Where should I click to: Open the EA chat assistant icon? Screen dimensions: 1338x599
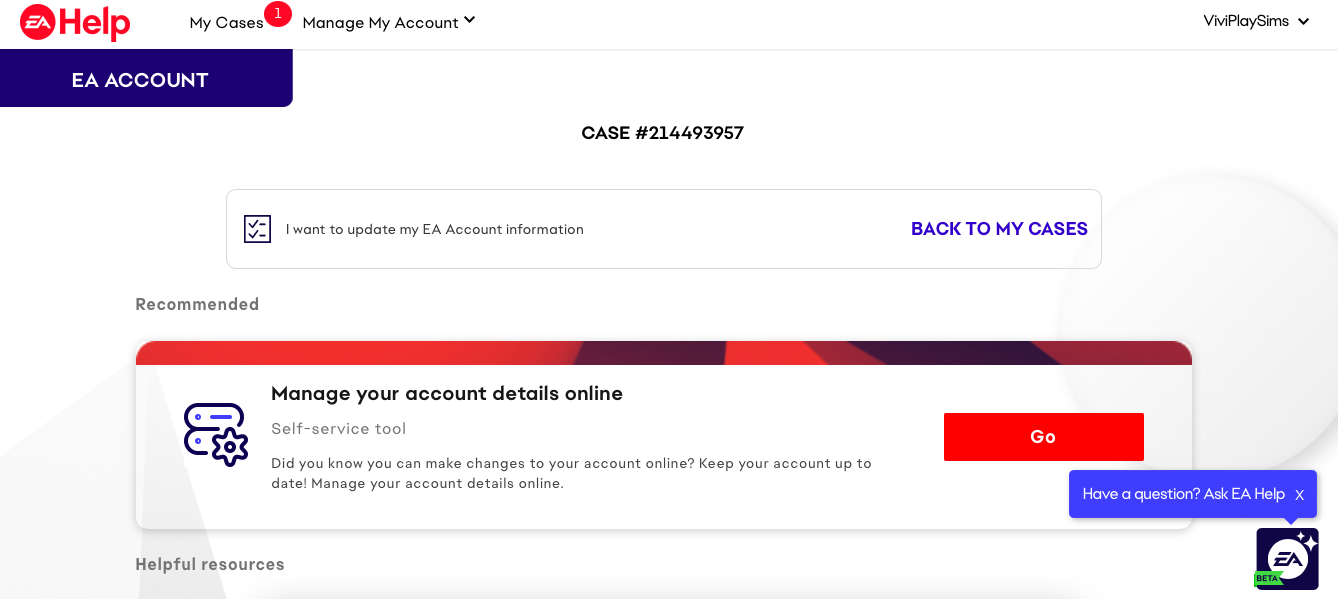[x=1287, y=559]
